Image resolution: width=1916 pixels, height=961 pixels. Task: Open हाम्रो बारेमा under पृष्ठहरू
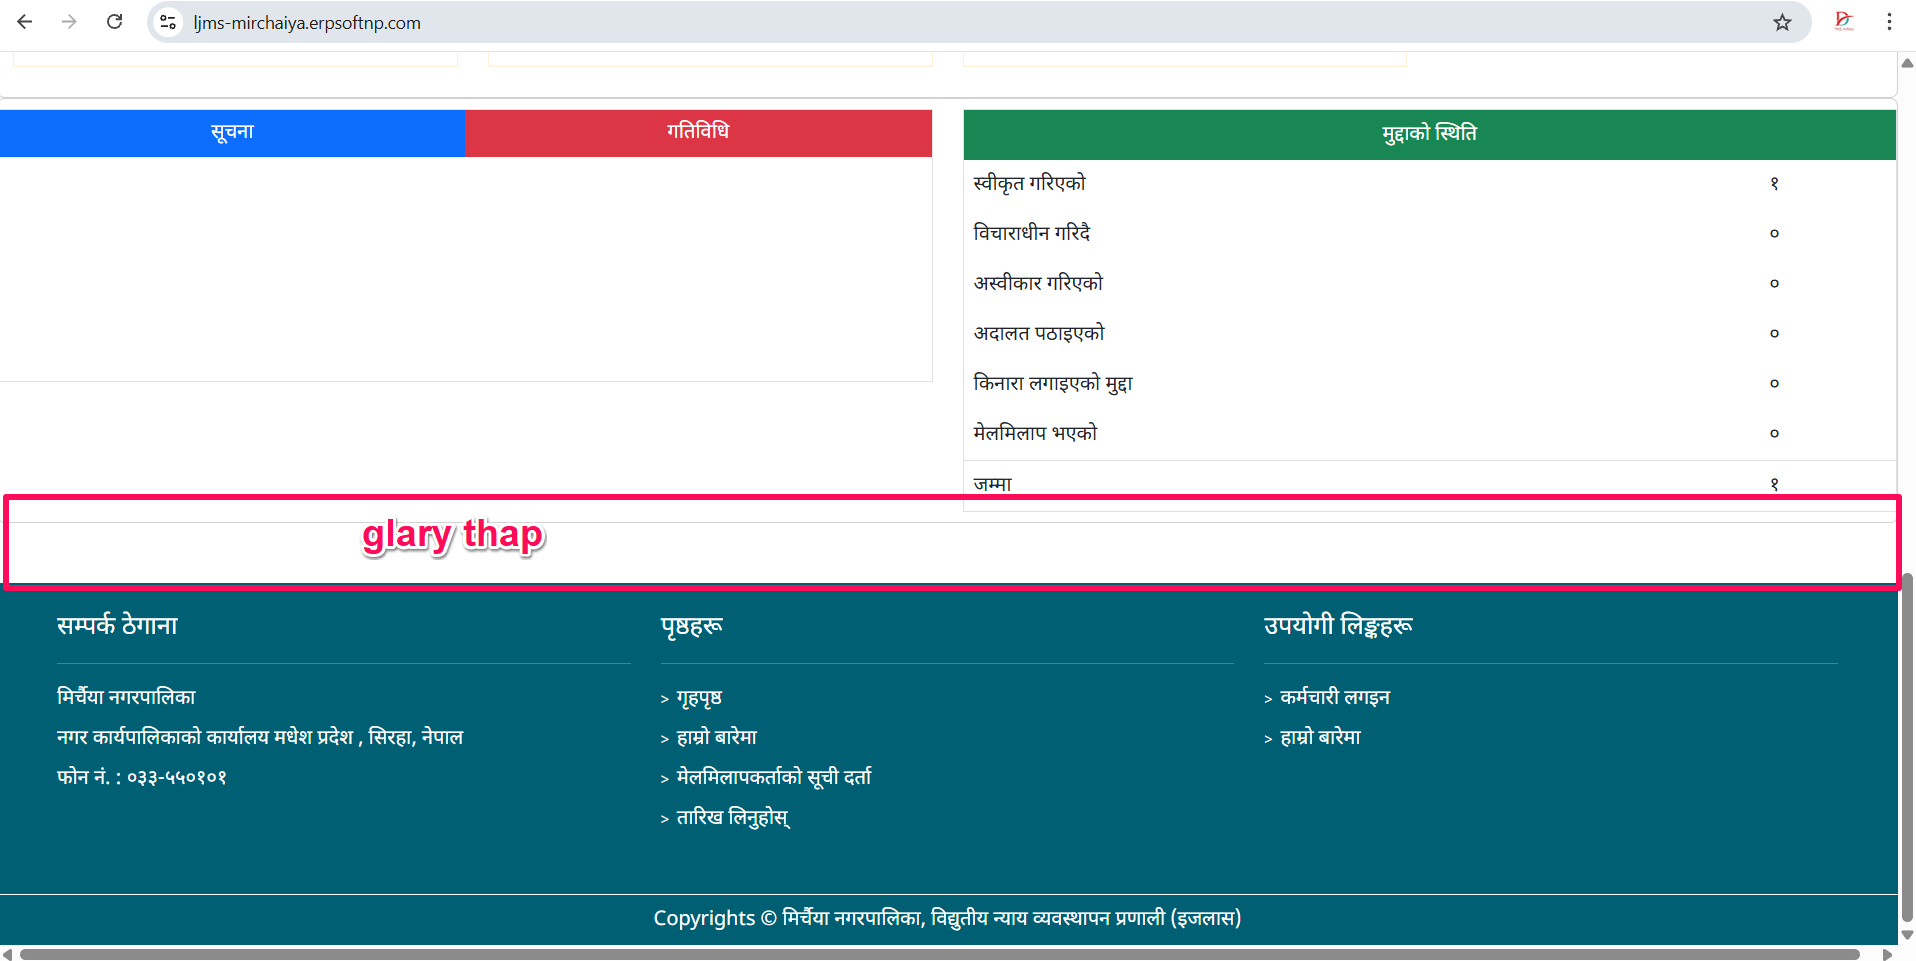[716, 738]
